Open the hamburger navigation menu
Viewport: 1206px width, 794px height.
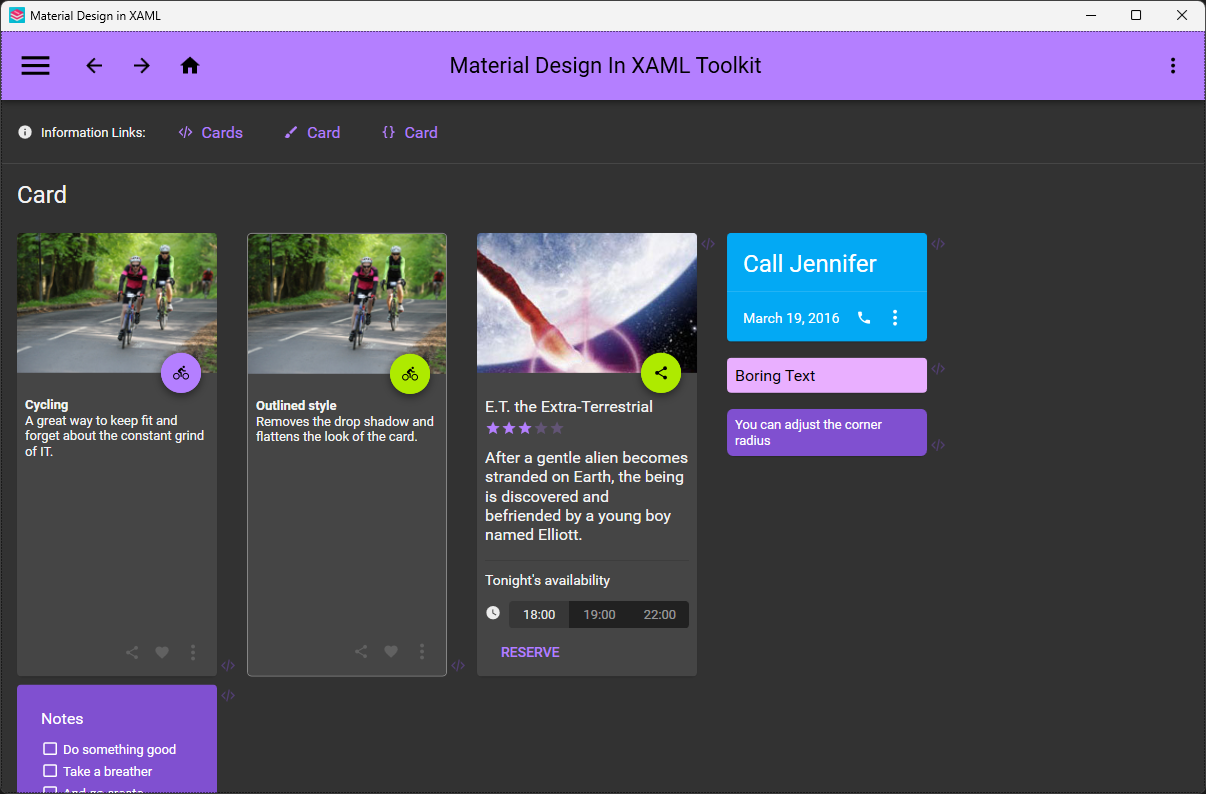(36, 66)
